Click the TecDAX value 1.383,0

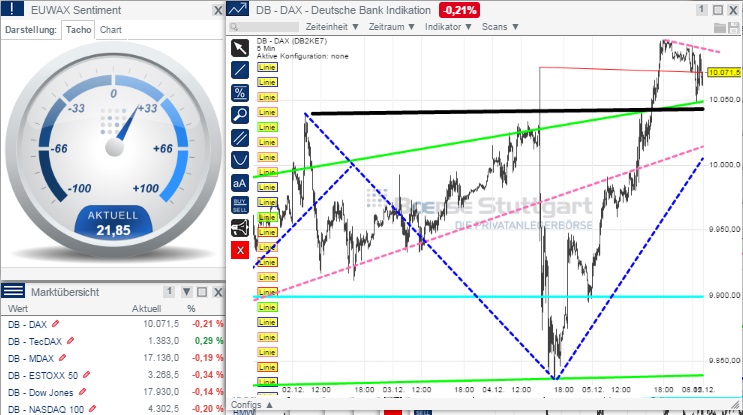163,341
